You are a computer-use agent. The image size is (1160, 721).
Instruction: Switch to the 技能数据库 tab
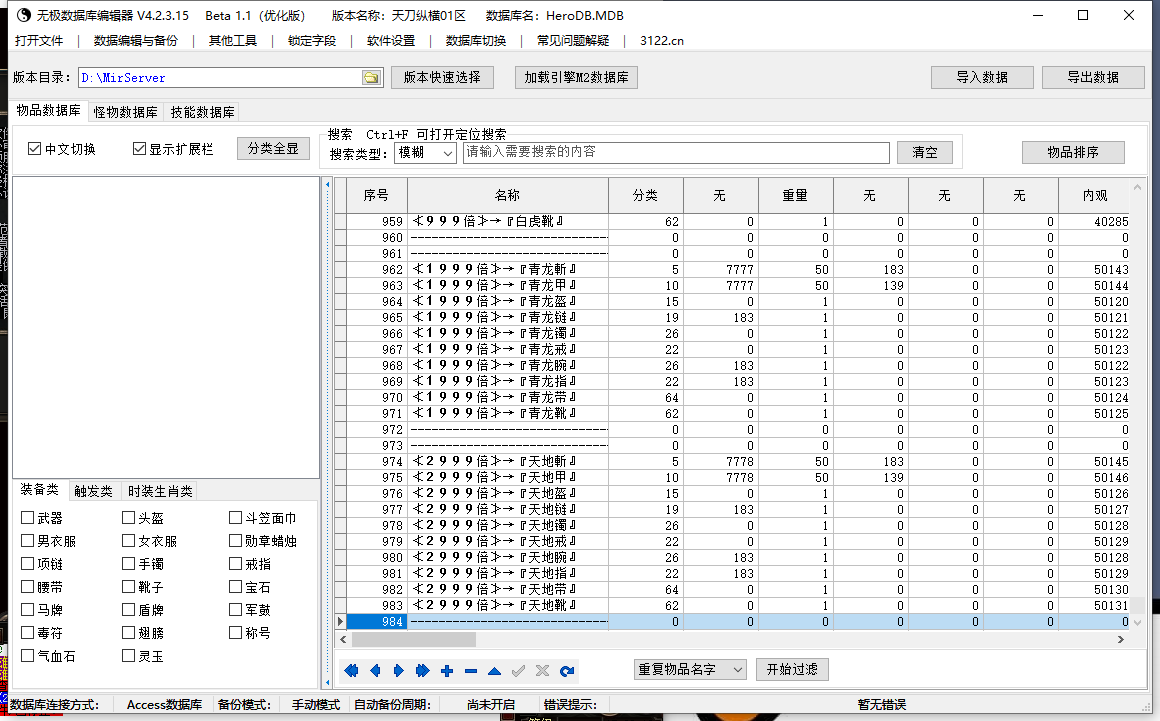point(203,112)
